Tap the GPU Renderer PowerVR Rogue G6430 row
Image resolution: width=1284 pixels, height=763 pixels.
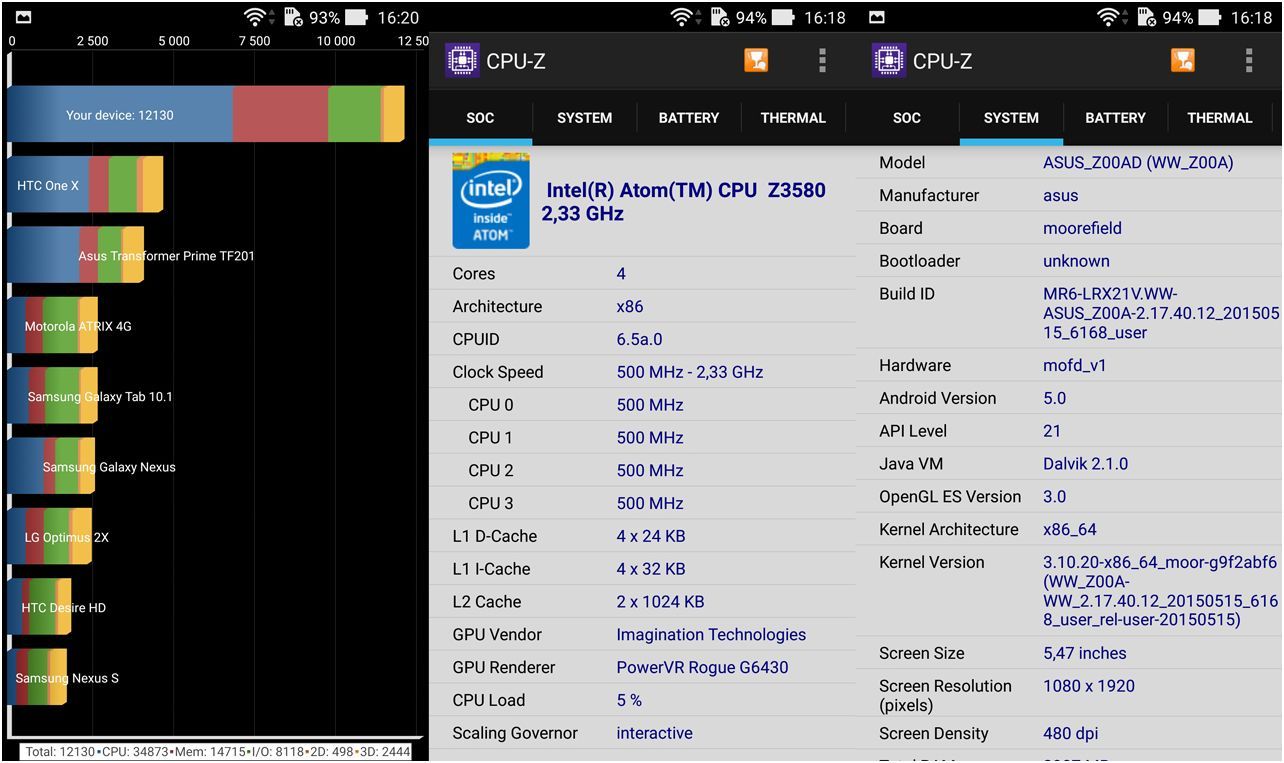pyautogui.click(x=642, y=667)
